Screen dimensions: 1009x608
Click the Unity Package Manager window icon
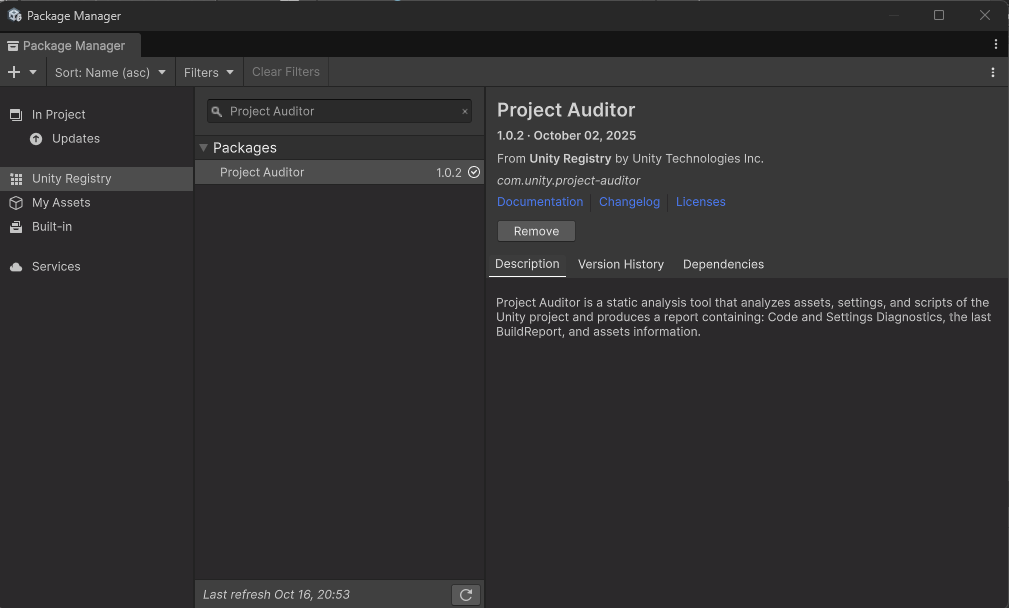click(x=15, y=15)
